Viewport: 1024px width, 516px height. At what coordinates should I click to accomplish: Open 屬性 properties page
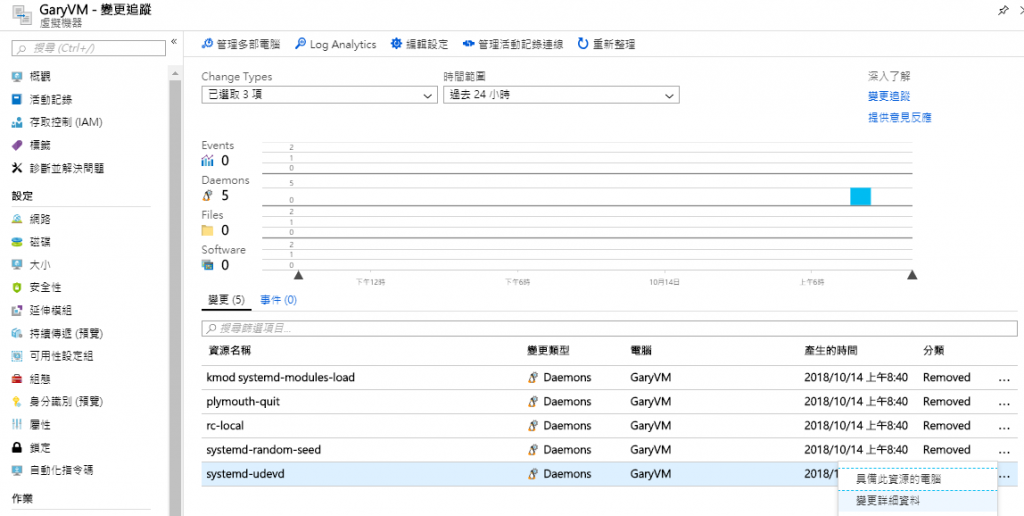click(40, 425)
